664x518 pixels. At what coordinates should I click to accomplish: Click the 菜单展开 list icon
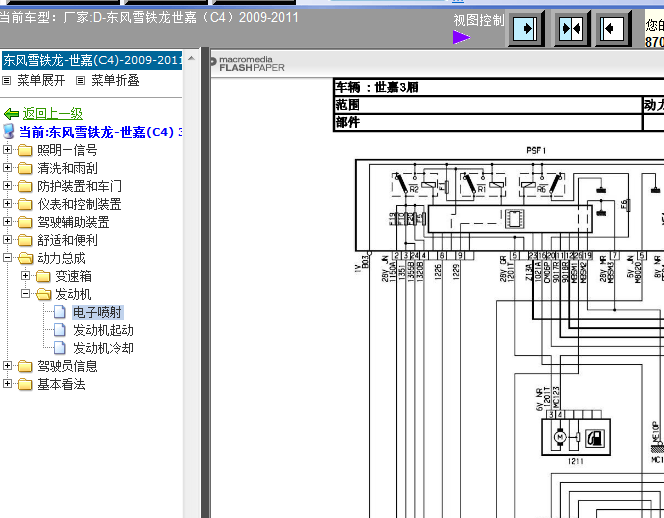click(x=6, y=80)
